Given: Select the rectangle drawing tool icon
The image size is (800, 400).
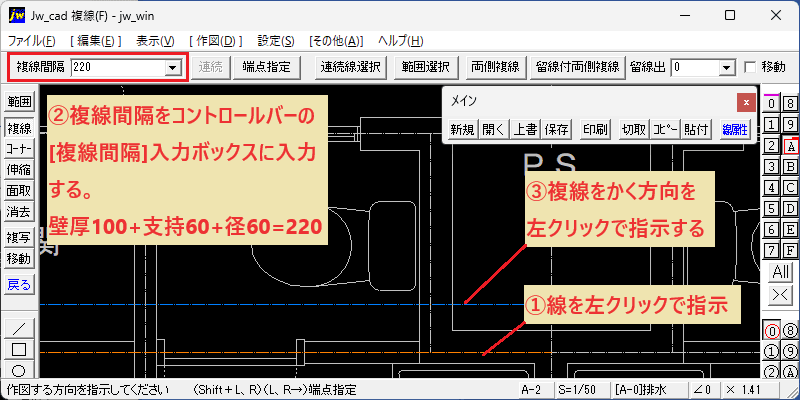Looking at the screenshot, I should coord(19,349).
